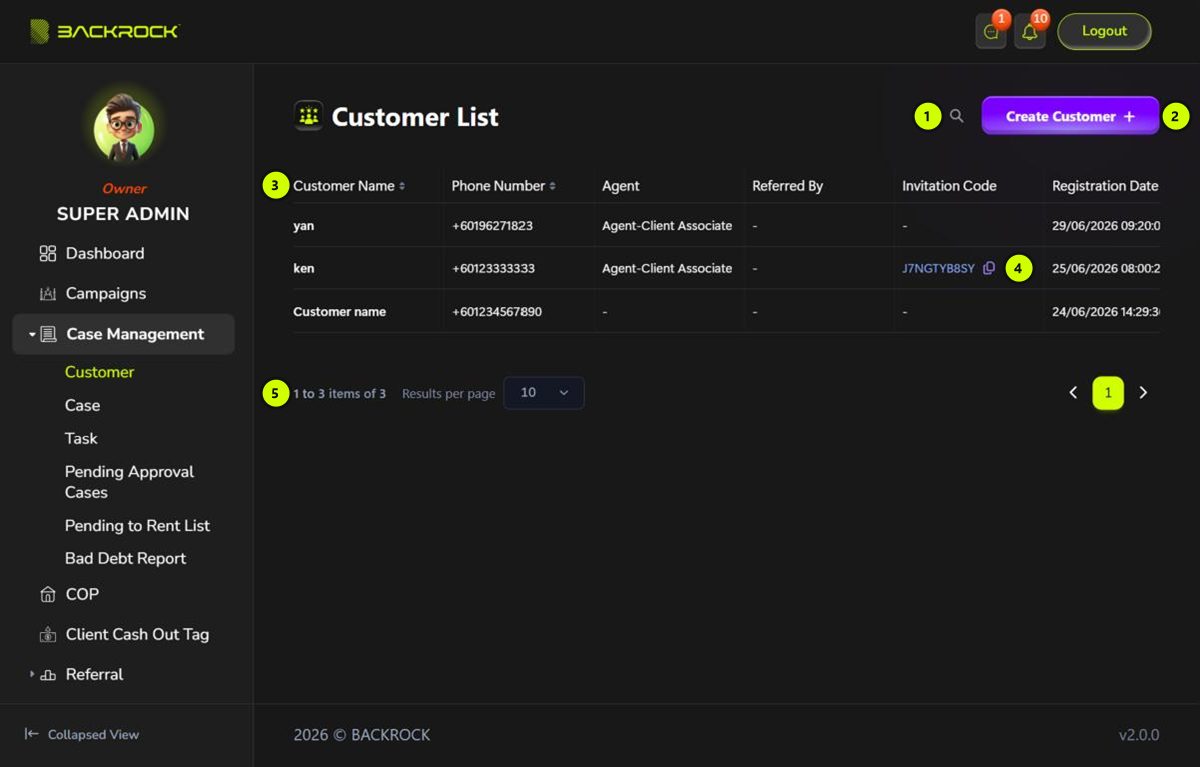1200x767 pixels.
Task: Expand the Referral section arrow
Action: click(x=32, y=675)
